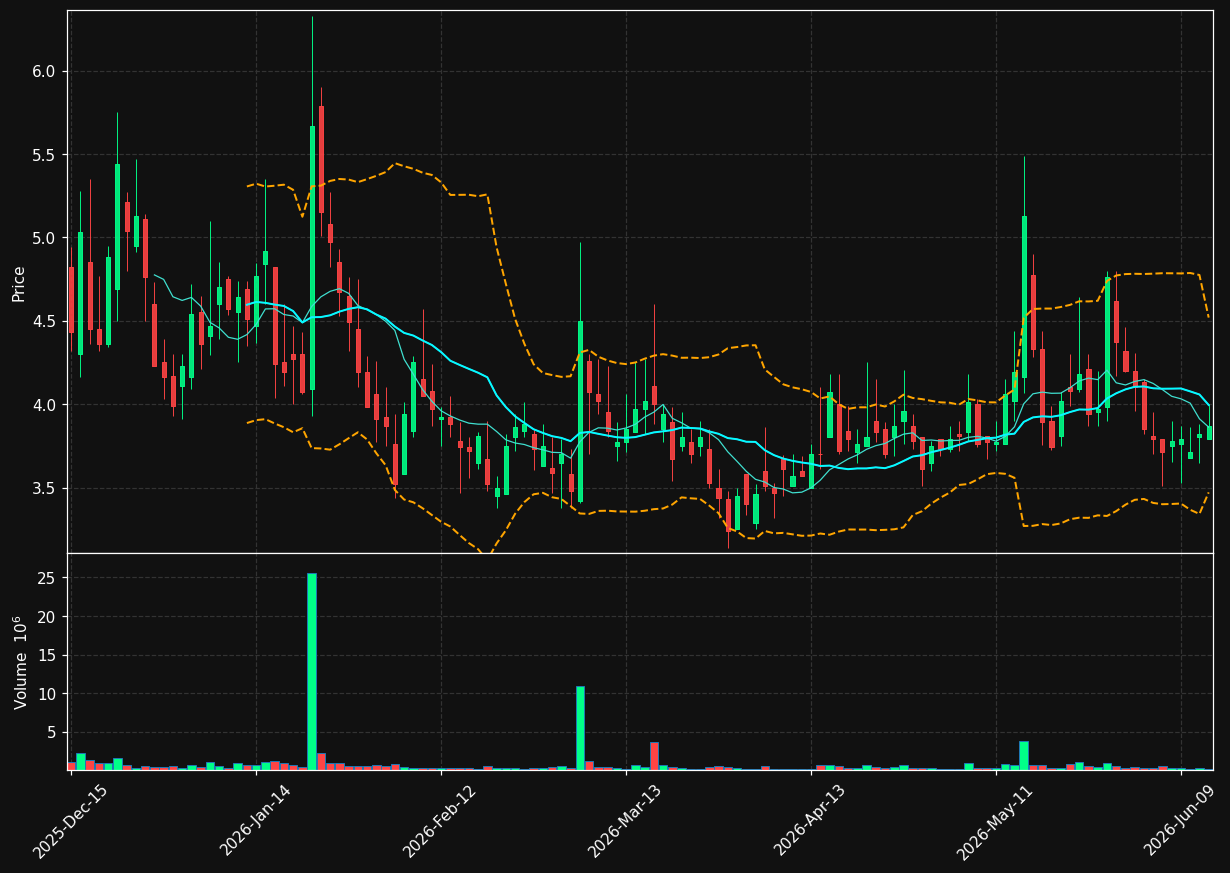Click the second-tallest green volume bar near 11 million
The image size is (1230, 873).
(580, 728)
